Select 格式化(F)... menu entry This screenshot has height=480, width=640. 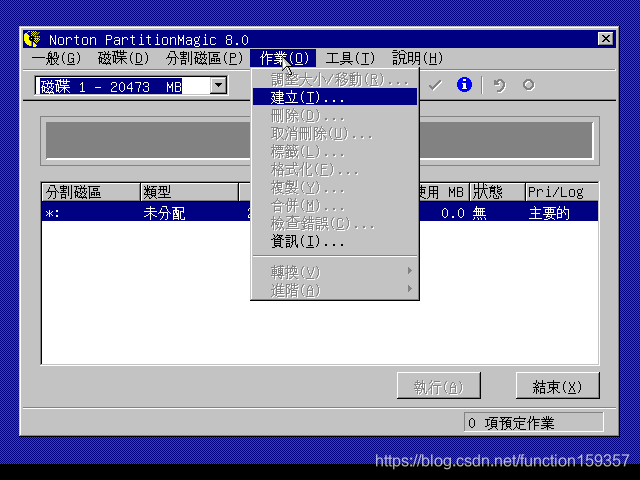click(335, 169)
